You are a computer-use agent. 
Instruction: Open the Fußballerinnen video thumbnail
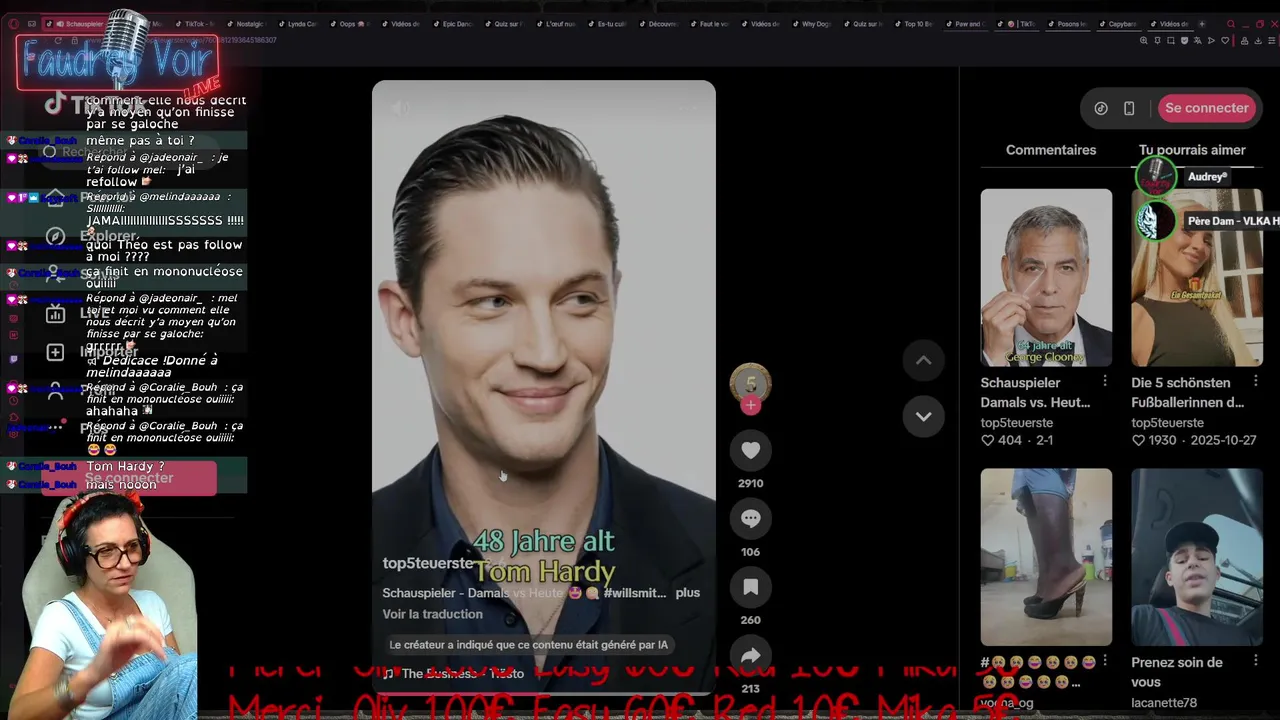(x=1197, y=278)
